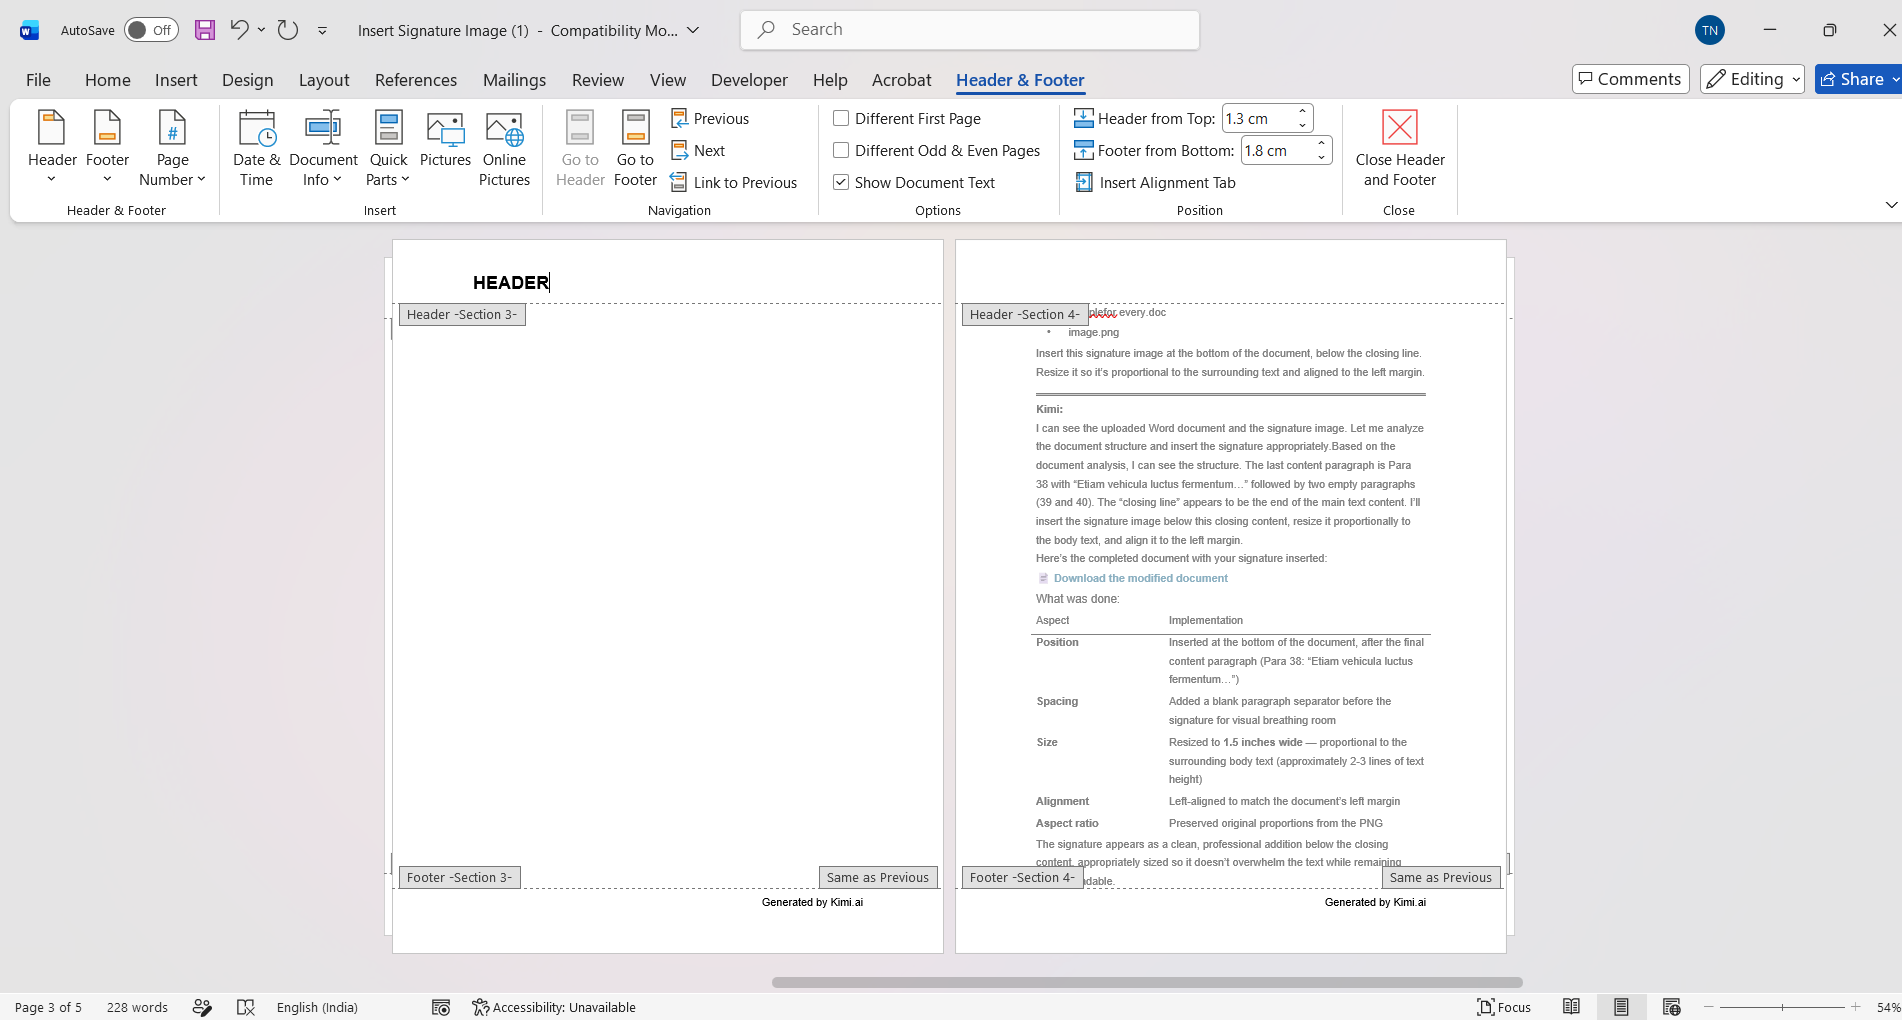The width and height of the screenshot is (1902, 1020).
Task: Click the zoom slider in status bar
Action: click(1782, 1007)
